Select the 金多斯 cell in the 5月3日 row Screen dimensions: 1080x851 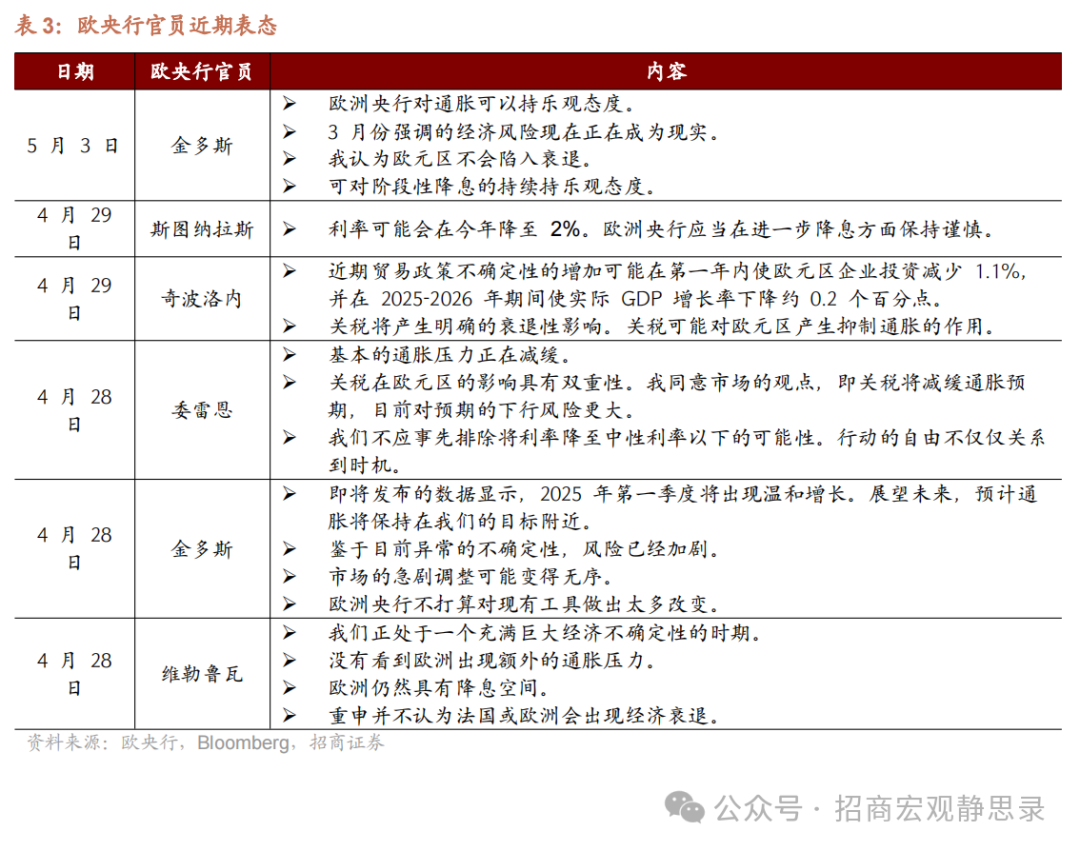click(202, 146)
